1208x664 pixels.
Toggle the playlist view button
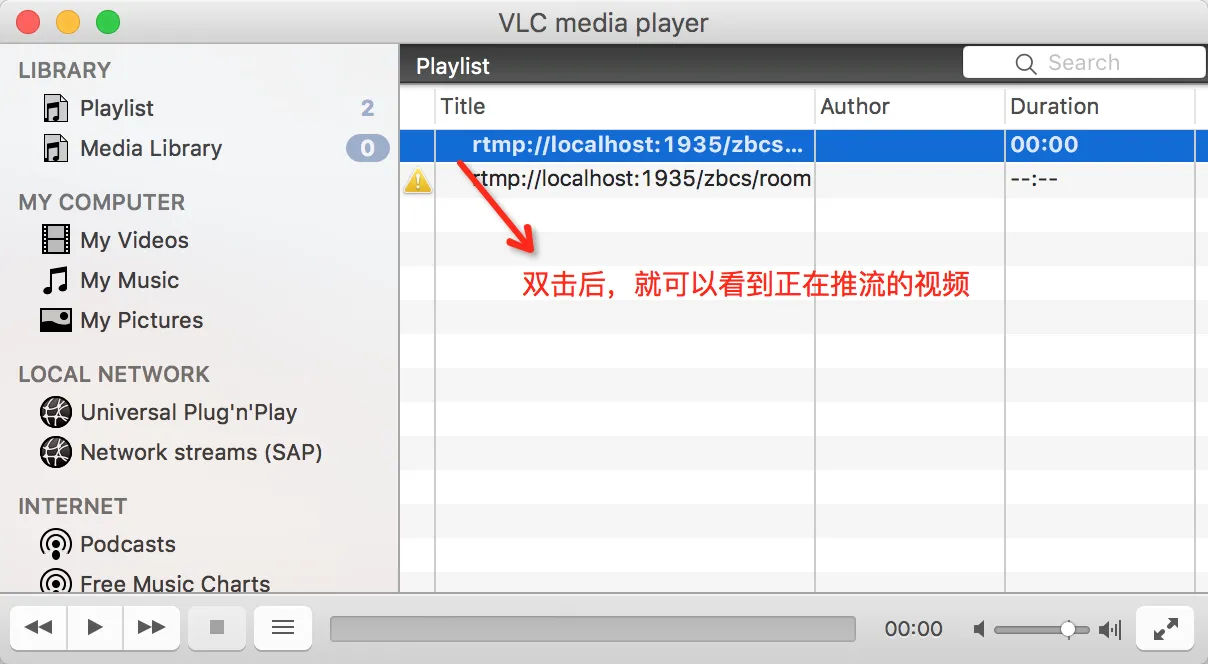tap(283, 627)
